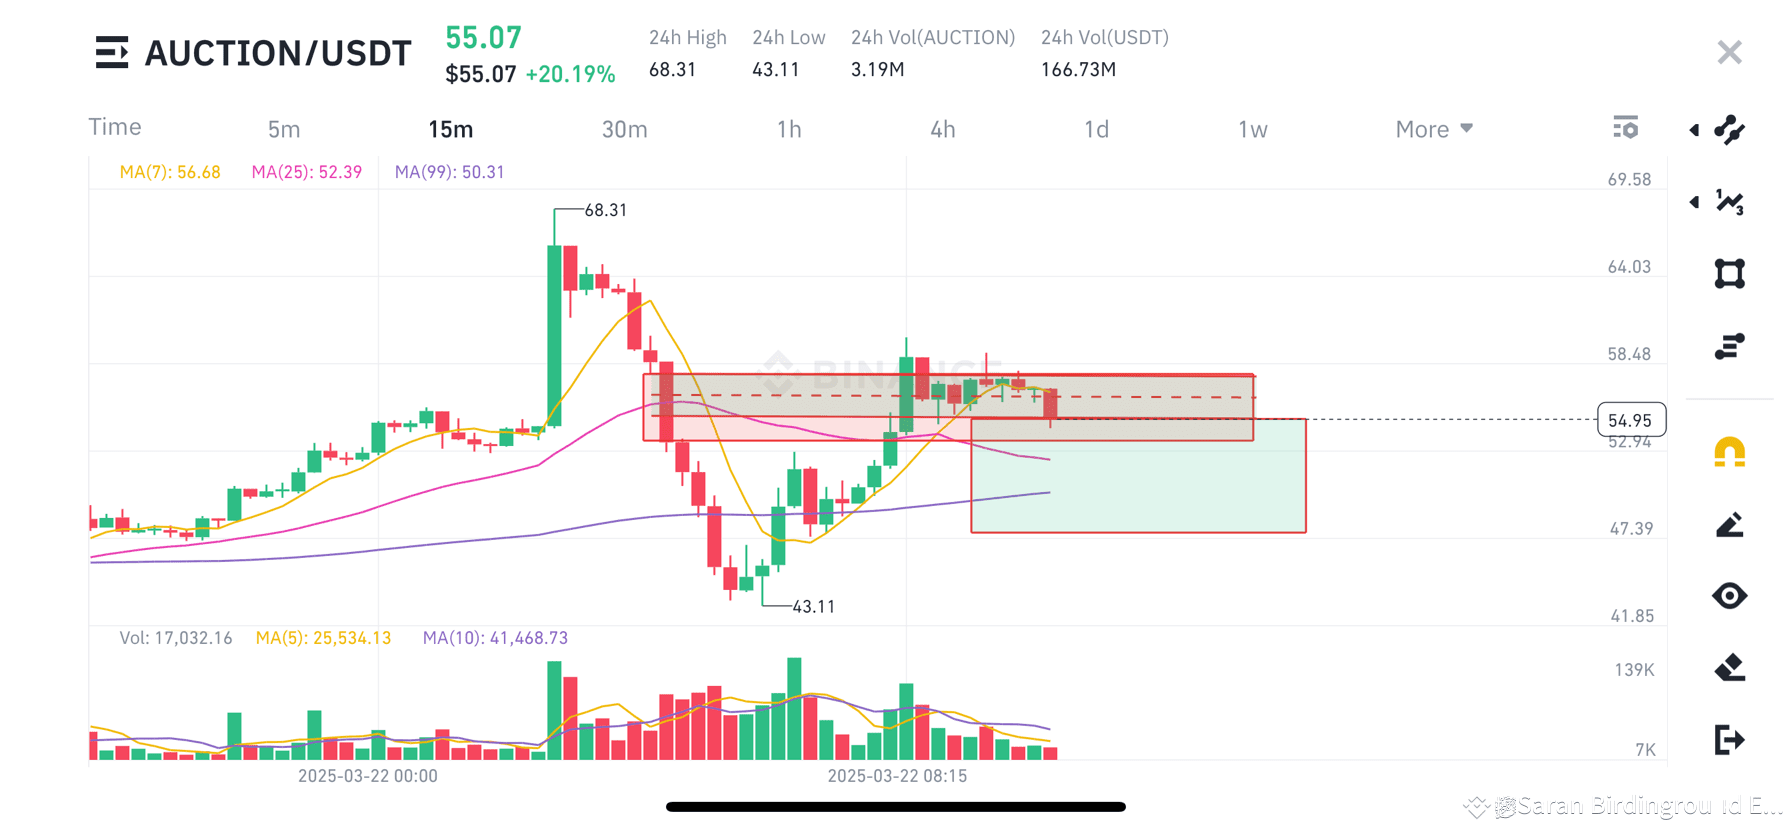Click the green take-profit zone rectangle

point(1138,476)
